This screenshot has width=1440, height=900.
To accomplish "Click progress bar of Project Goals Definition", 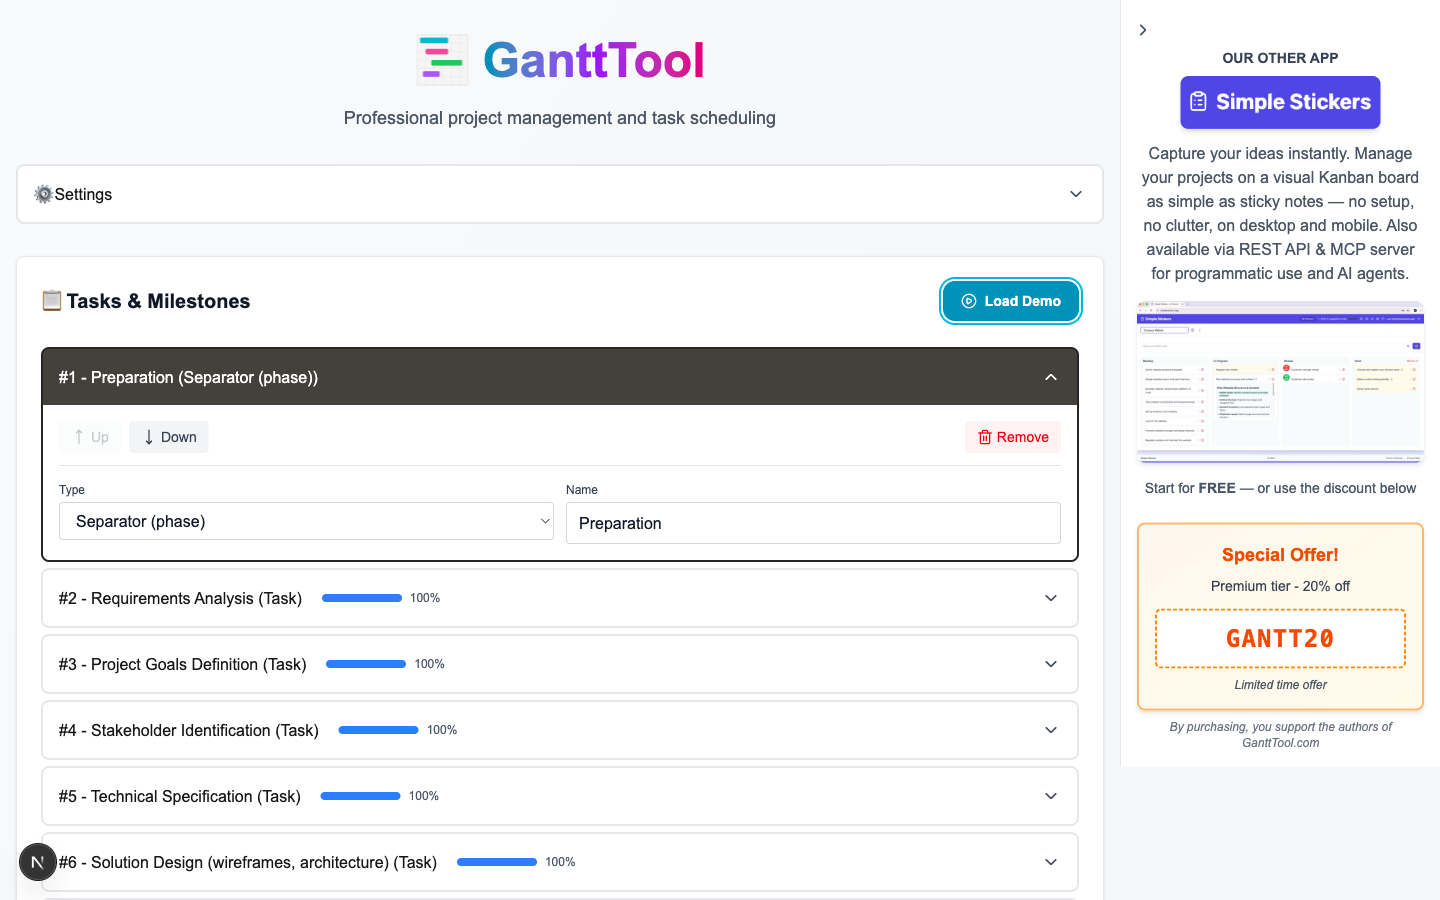I will click(366, 664).
